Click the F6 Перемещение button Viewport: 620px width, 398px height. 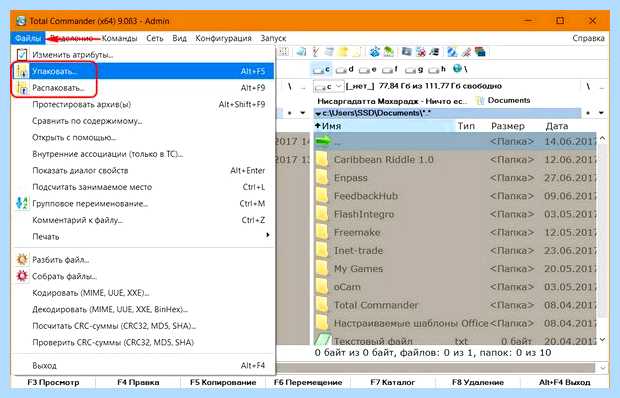pos(308,383)
